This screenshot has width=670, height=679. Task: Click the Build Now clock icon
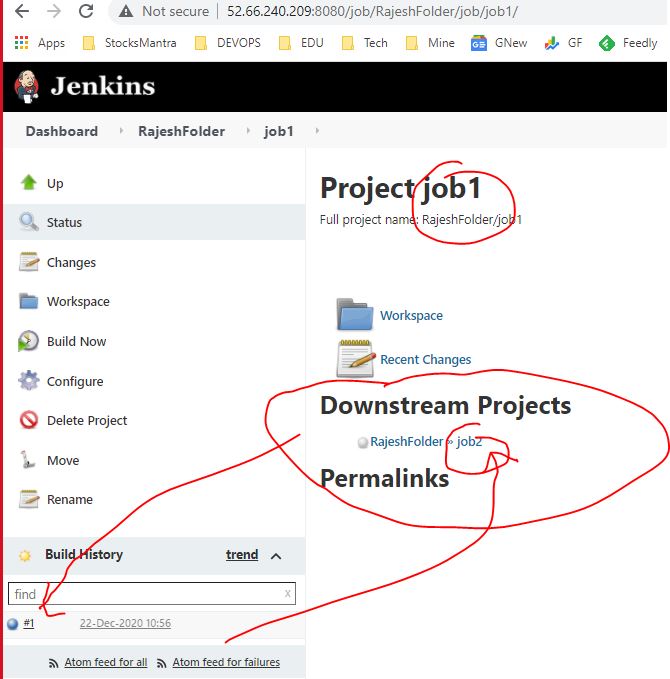[28, 341]
